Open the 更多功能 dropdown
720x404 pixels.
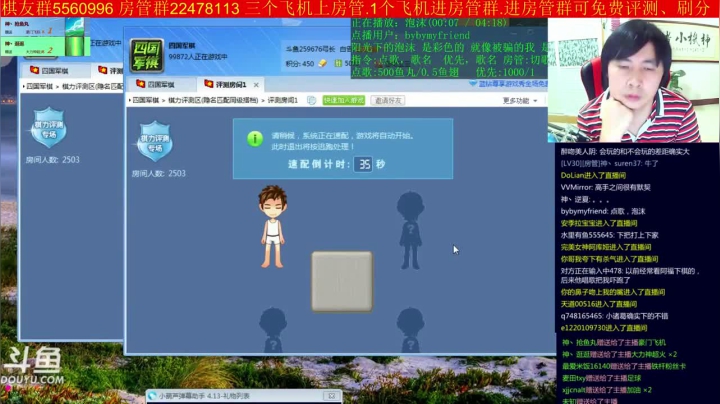point(519,101)
